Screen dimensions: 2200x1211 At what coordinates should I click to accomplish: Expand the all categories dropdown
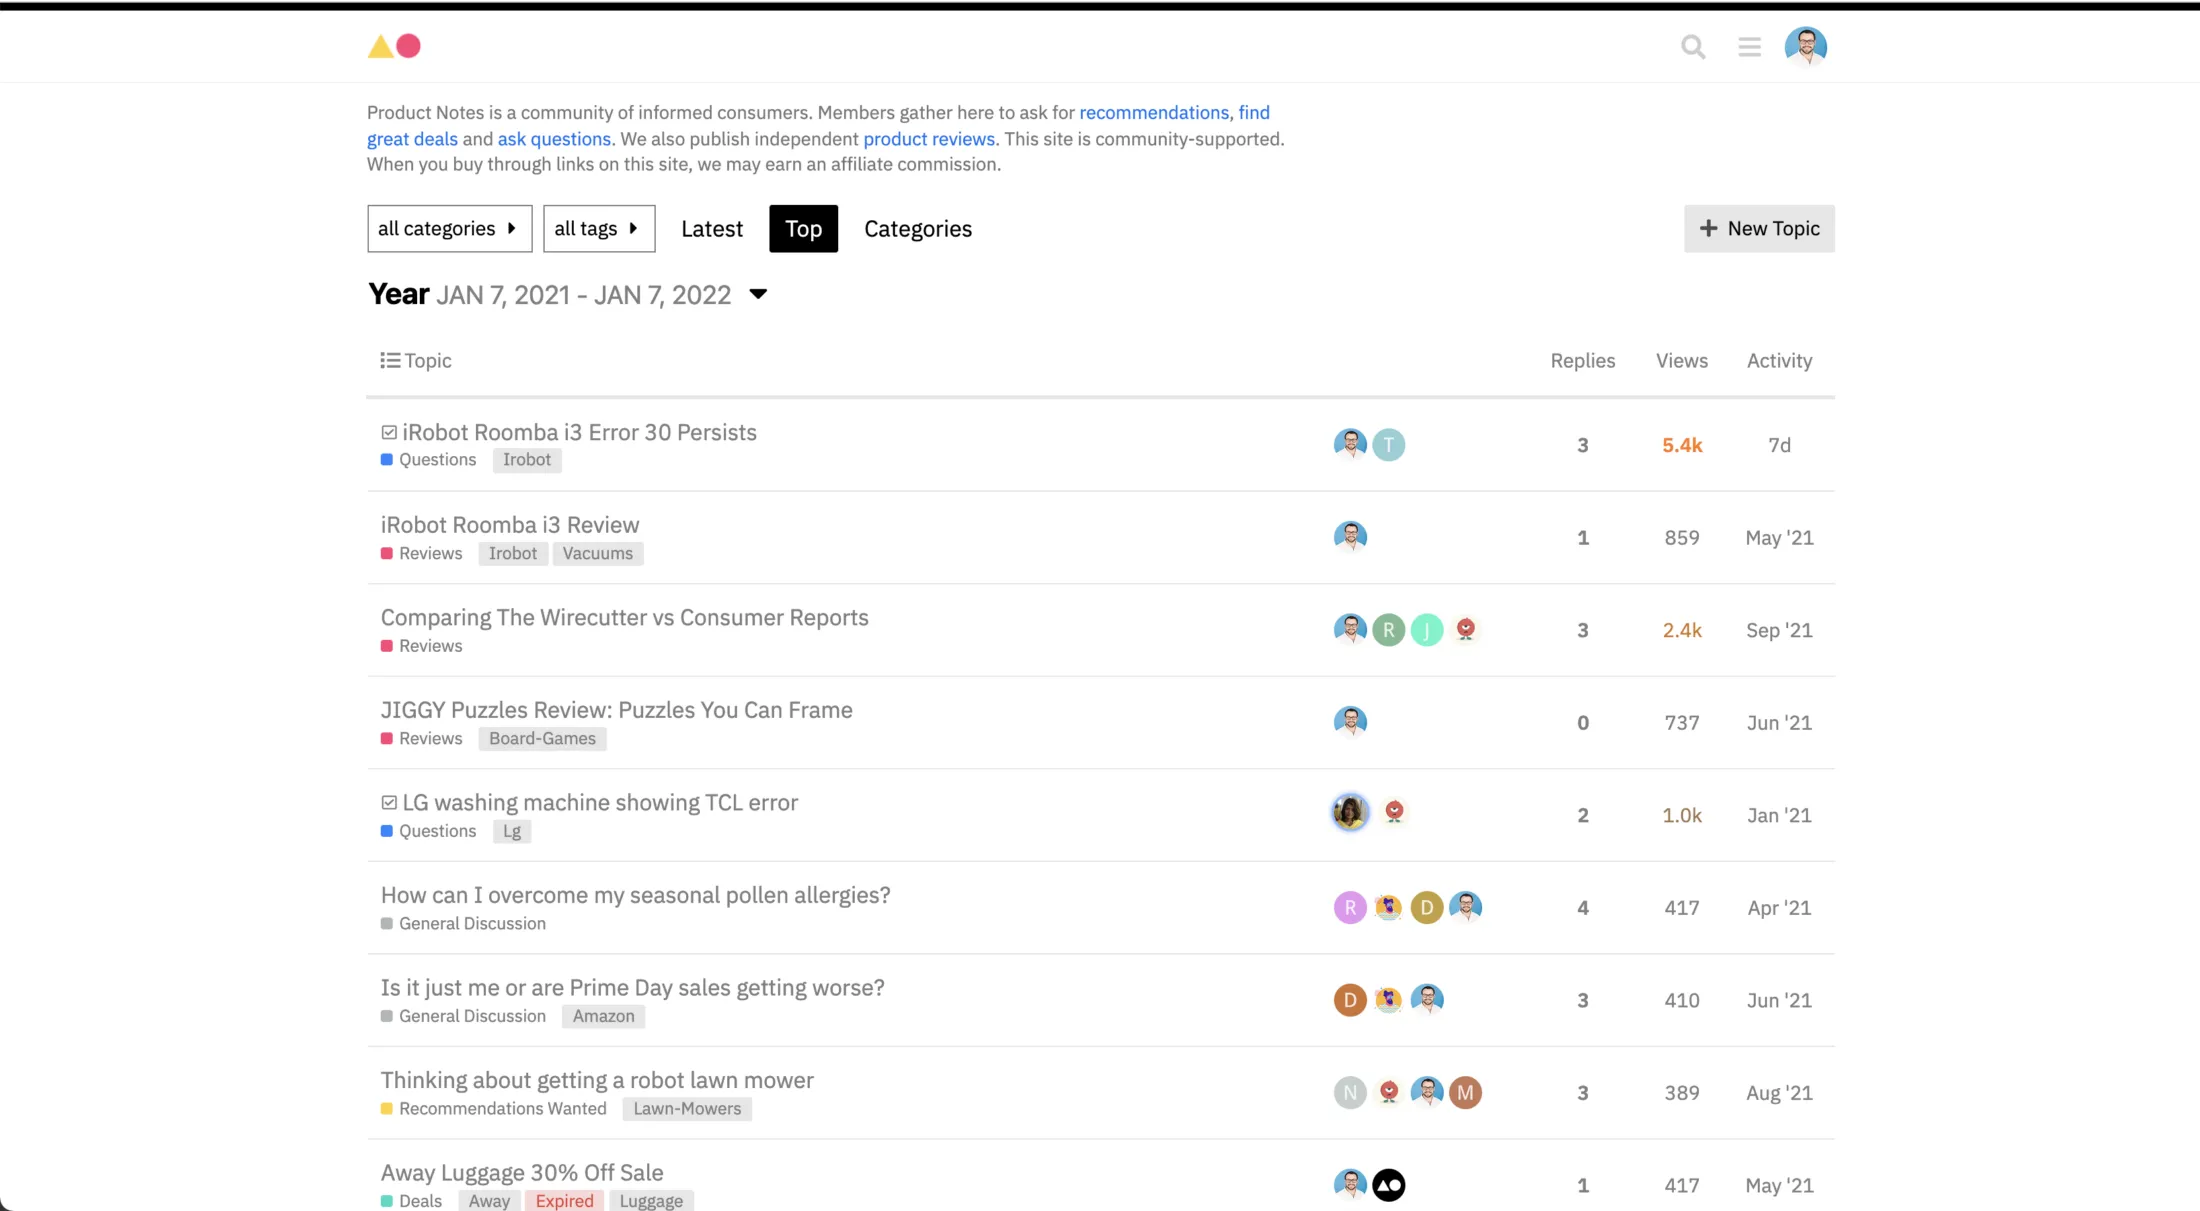point(449,229)
